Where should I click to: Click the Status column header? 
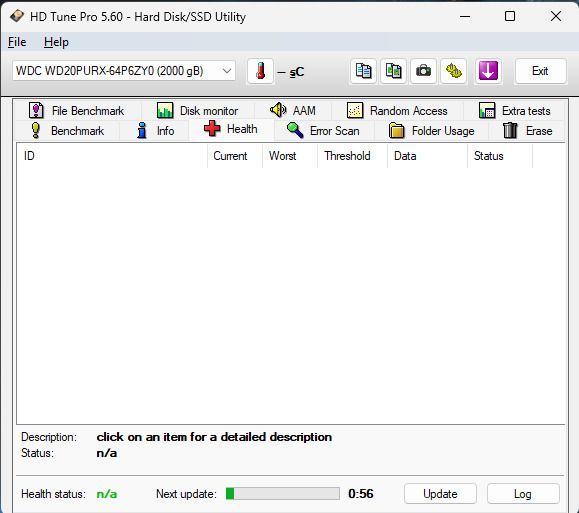[500, 156]
